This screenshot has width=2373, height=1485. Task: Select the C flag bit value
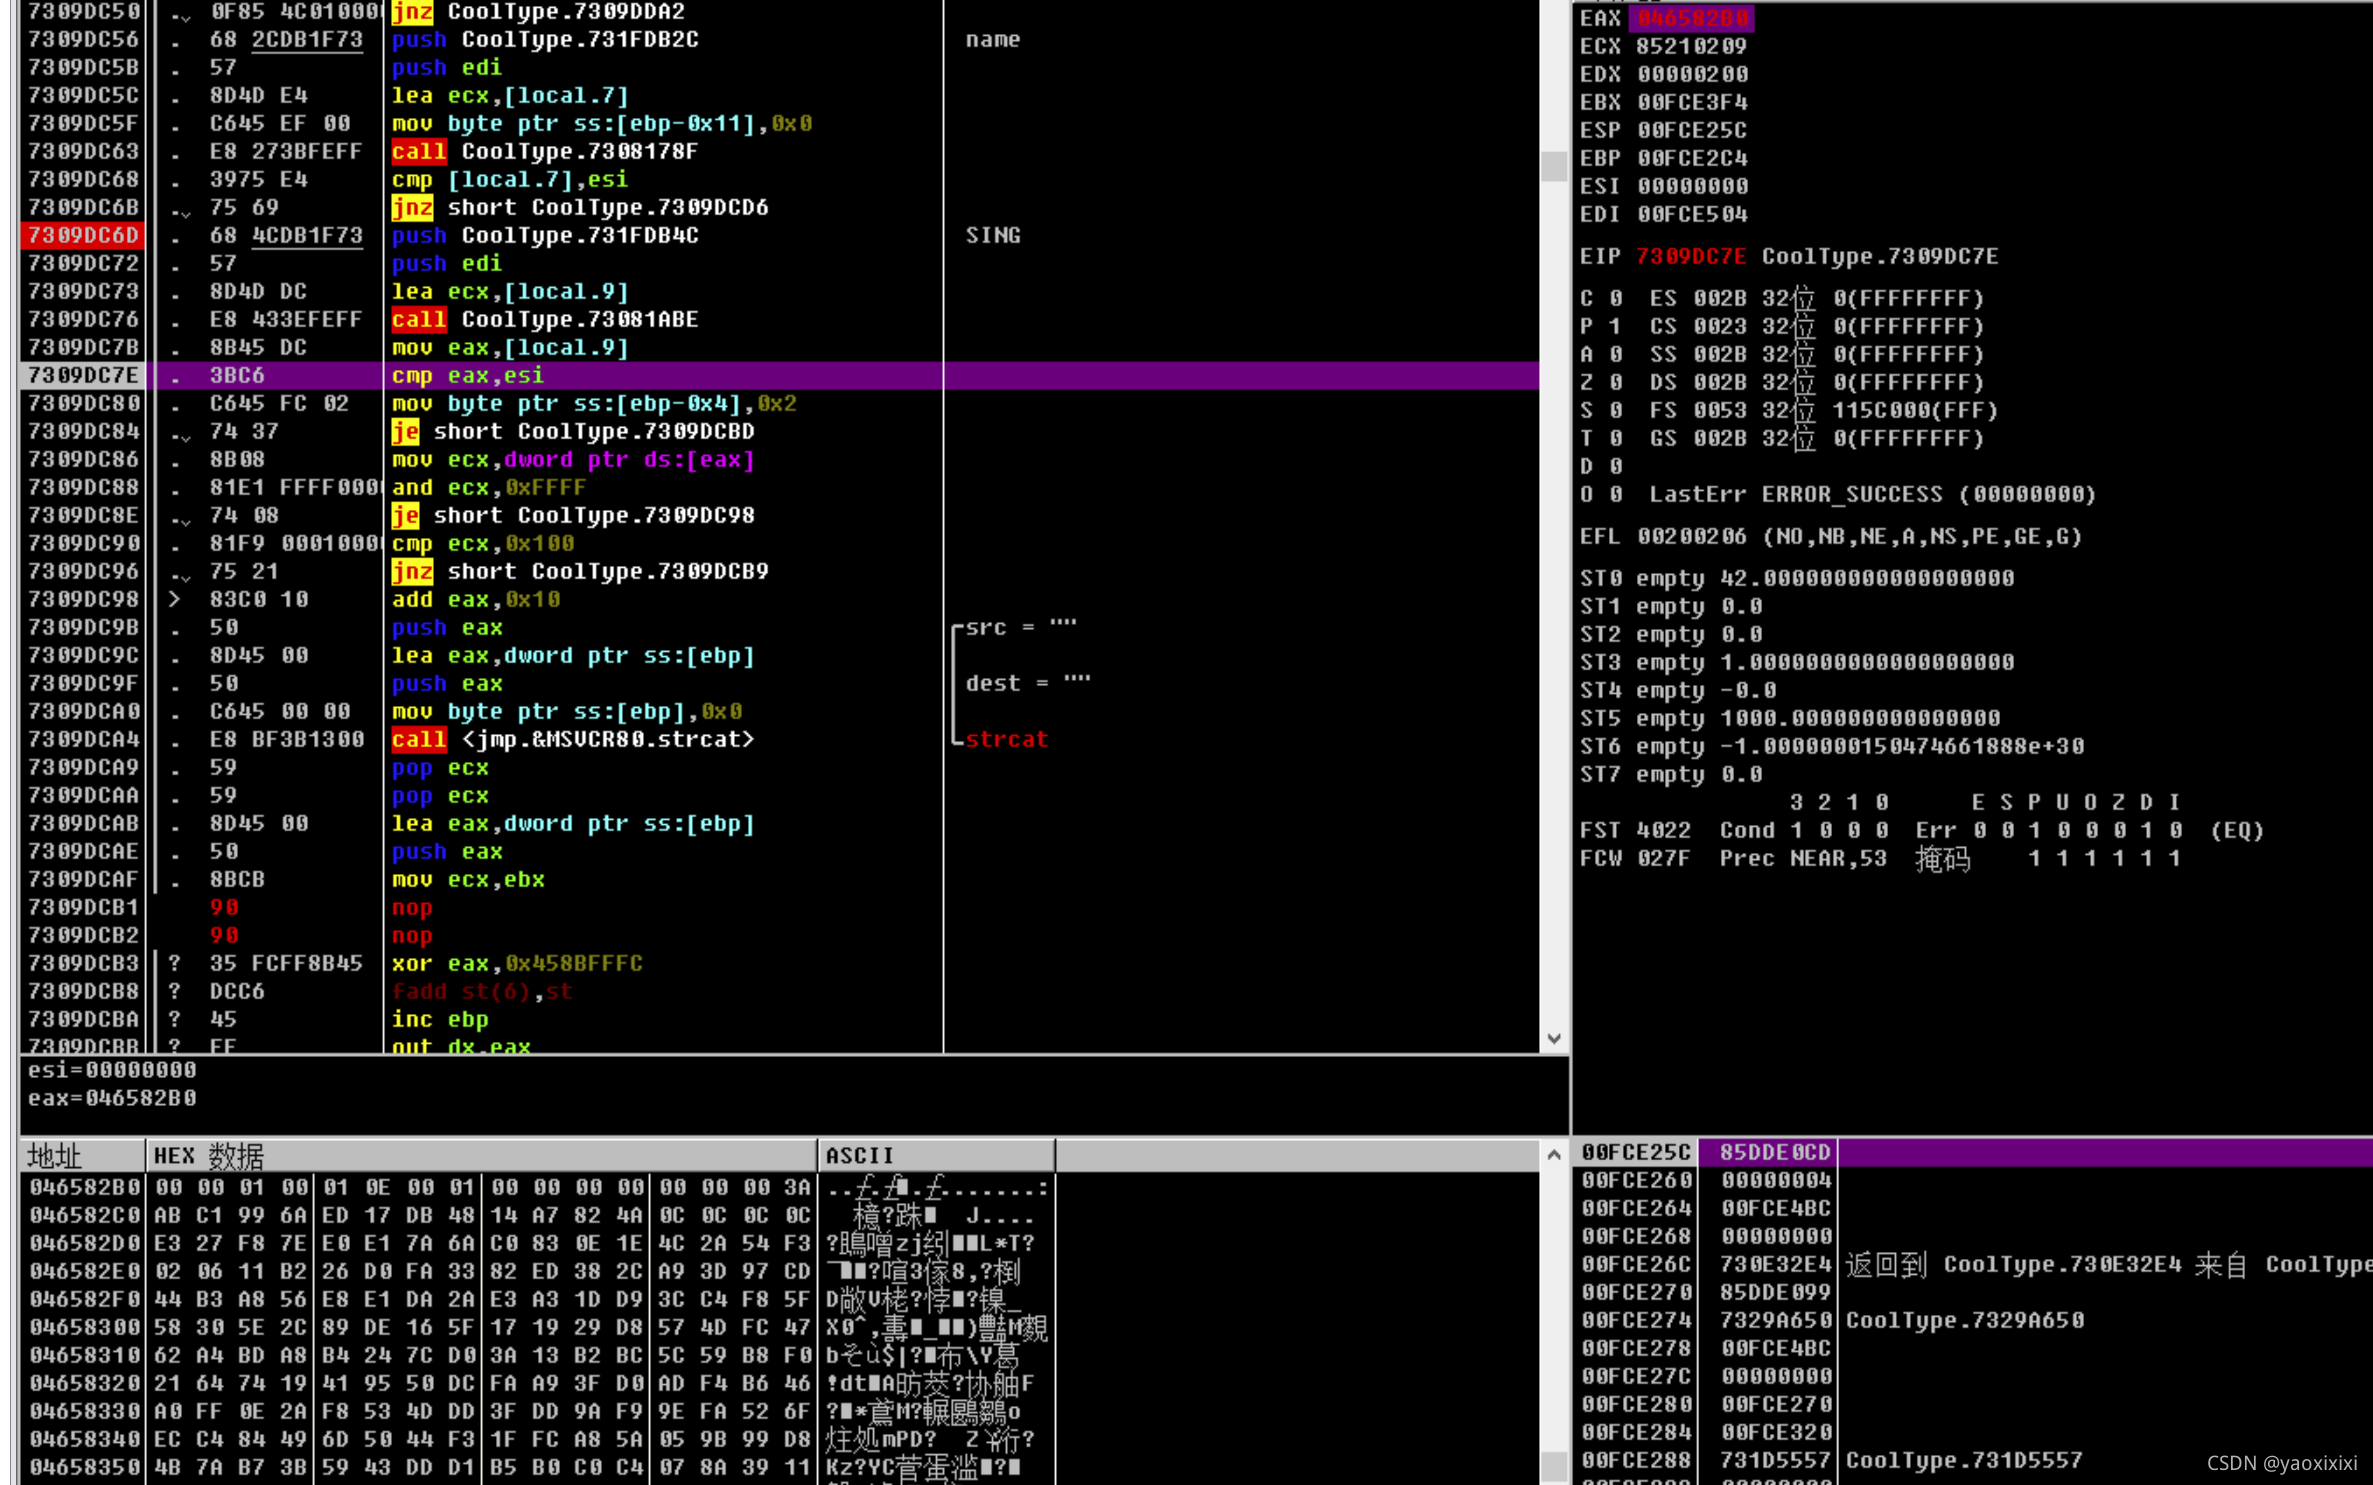coord(1615,298)
